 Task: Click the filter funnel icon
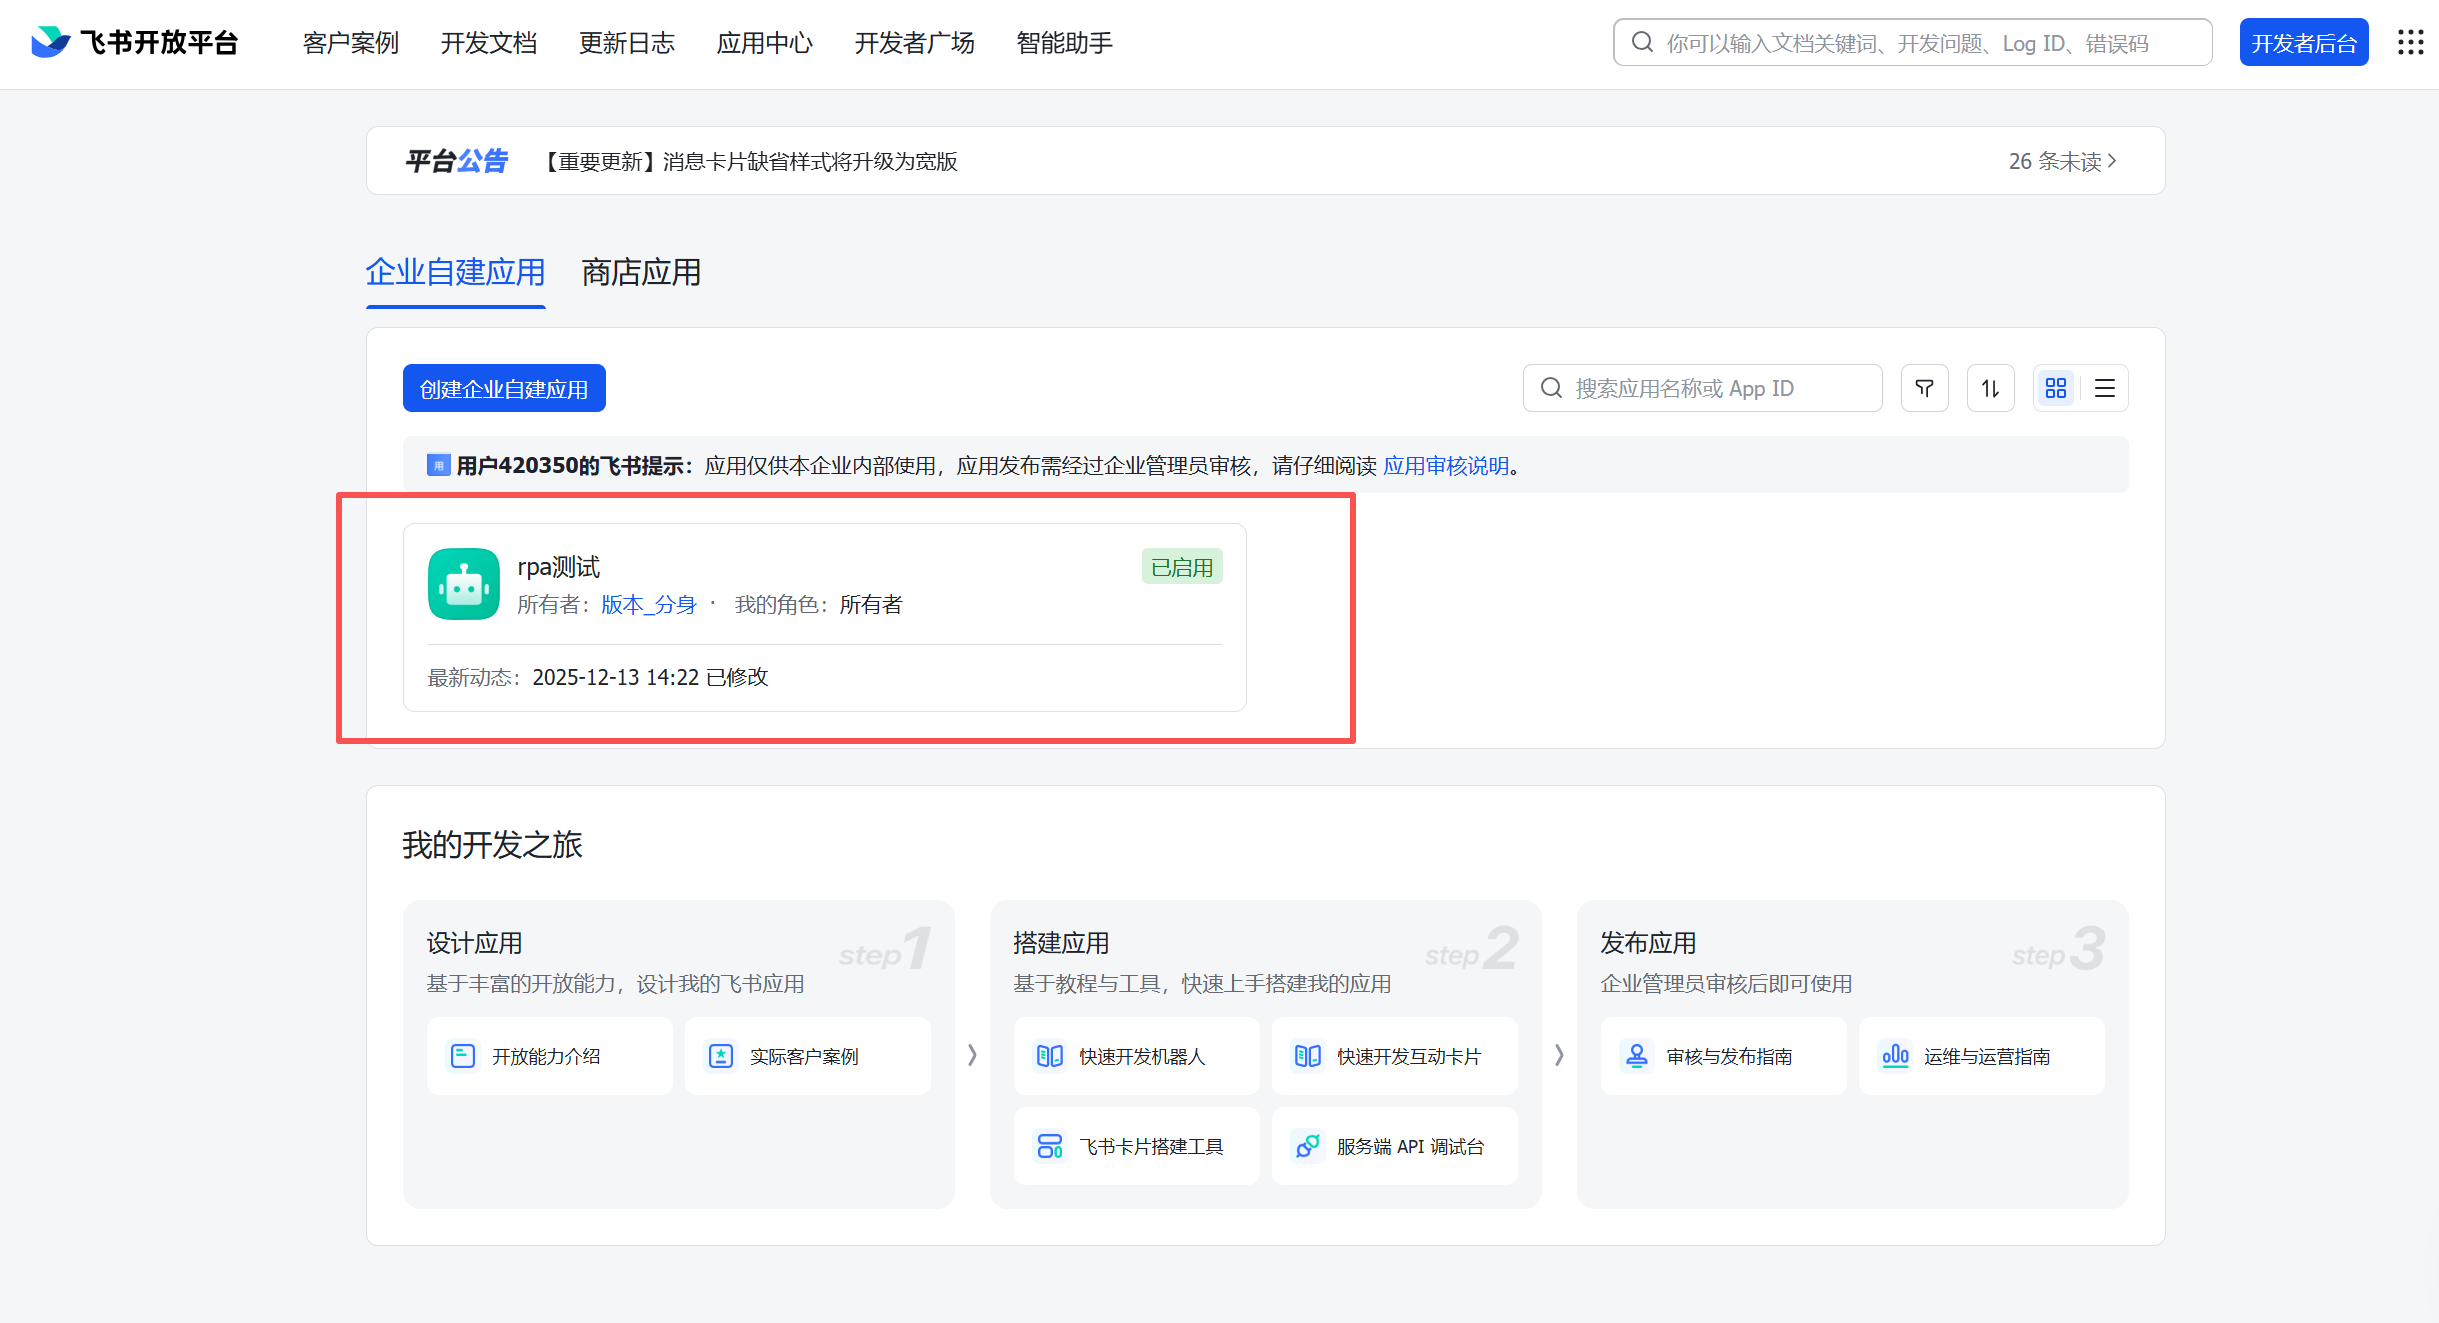1924,388
